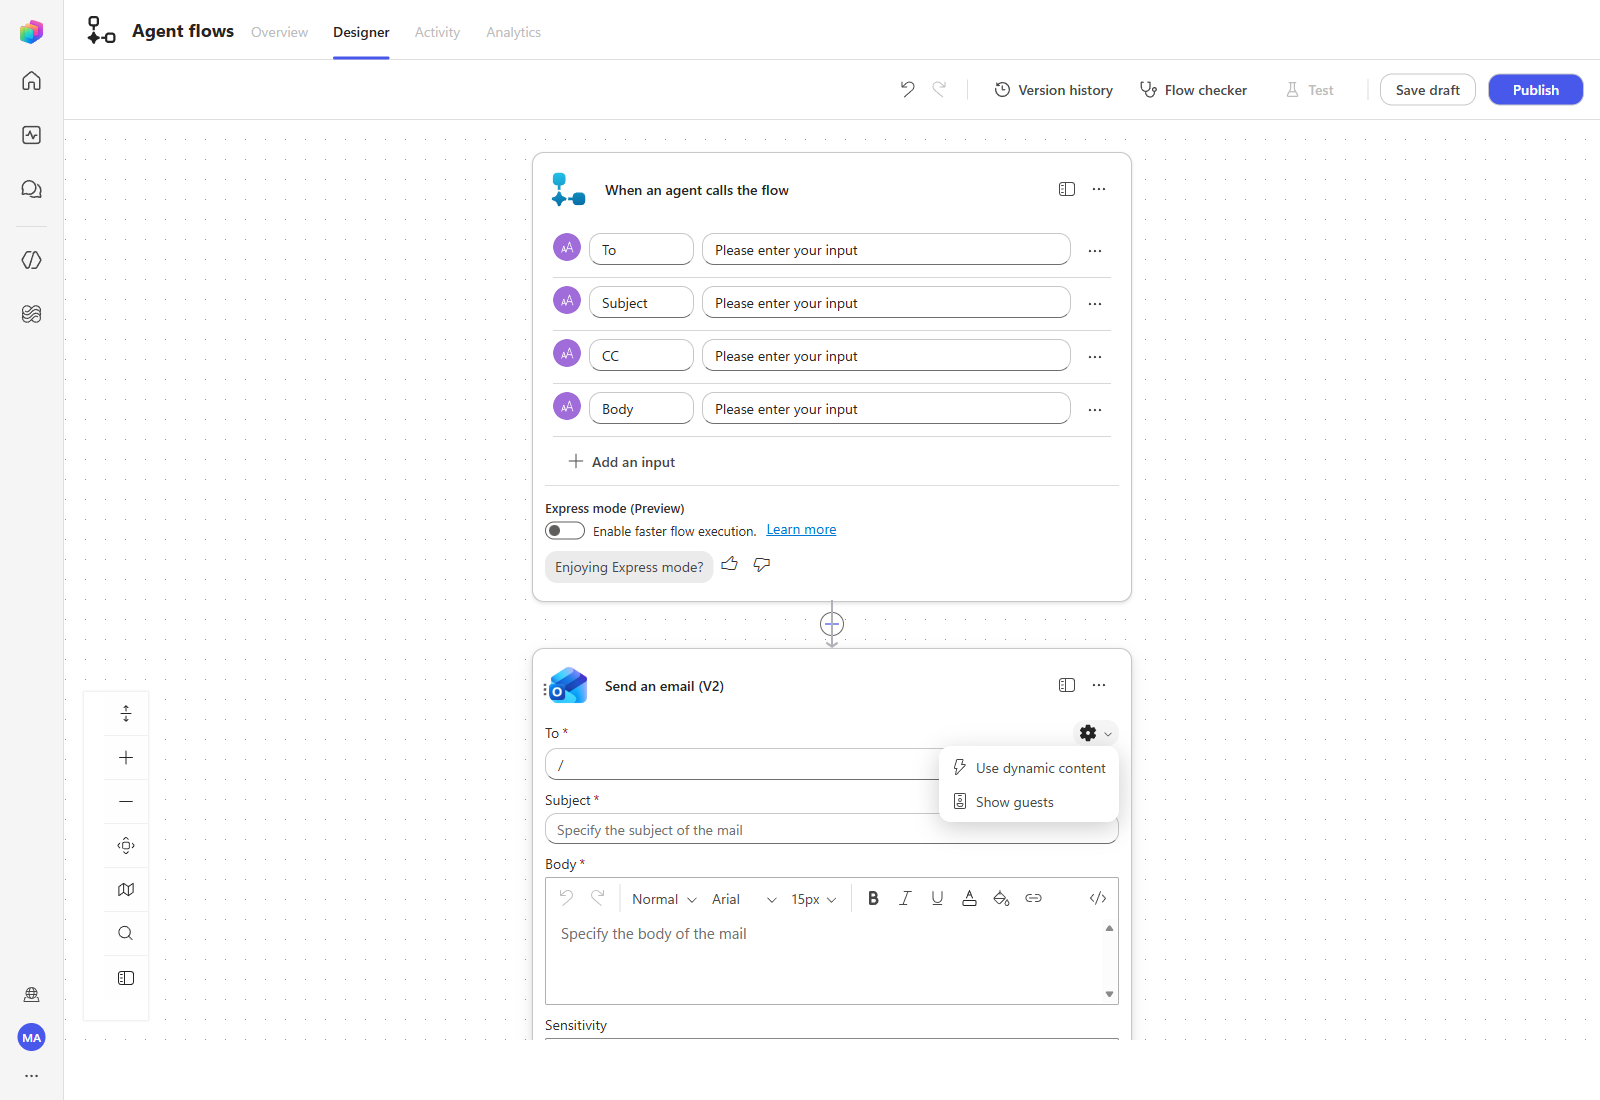Open the To field gear options dropdown
The height and width of the screenshot is (1100, 1600).
pyautogui.click(x=1095, y=733)
